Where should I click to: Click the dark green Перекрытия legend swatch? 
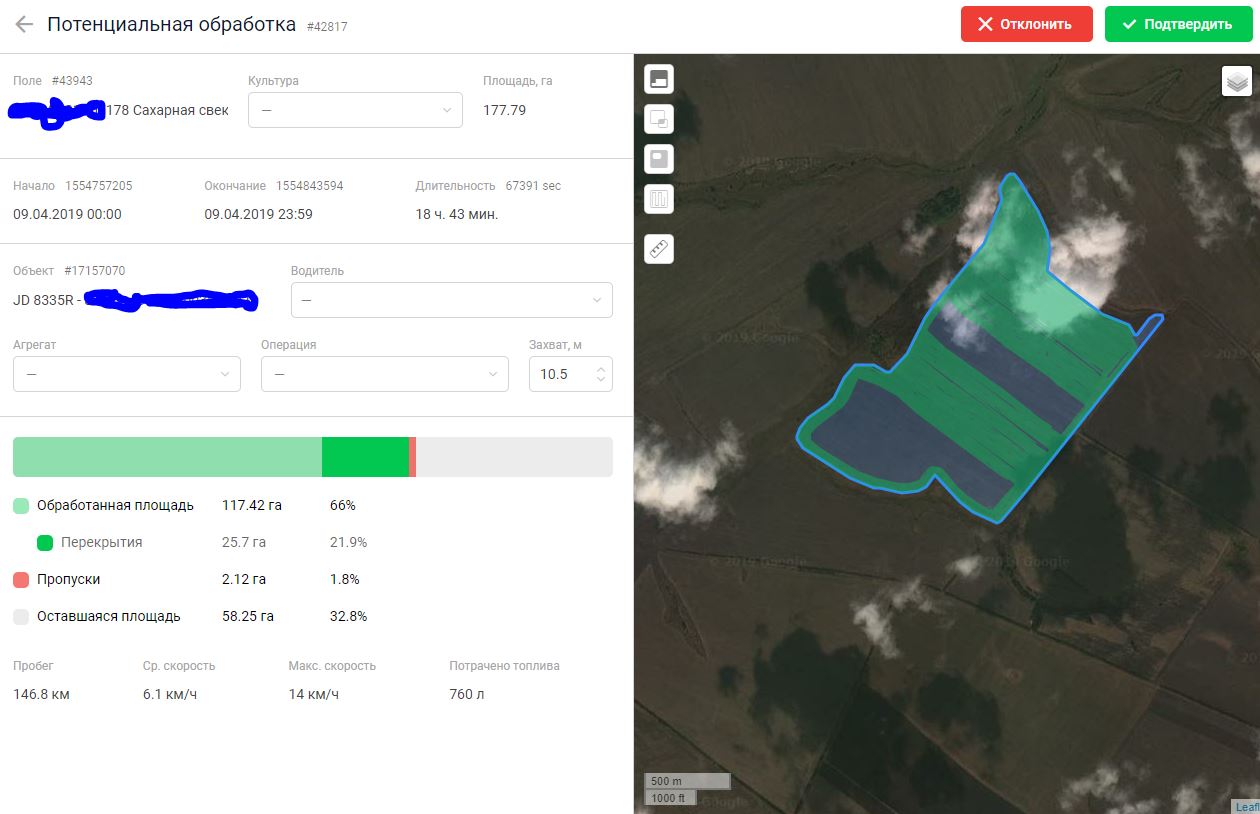[x=45, y=543]
